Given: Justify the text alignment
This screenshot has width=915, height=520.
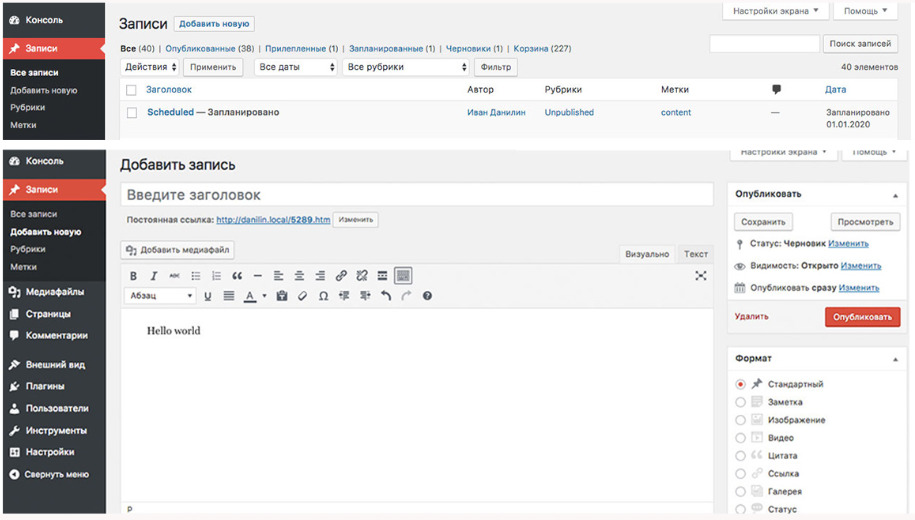Looking at the screenshot, I should pos(229,296).
